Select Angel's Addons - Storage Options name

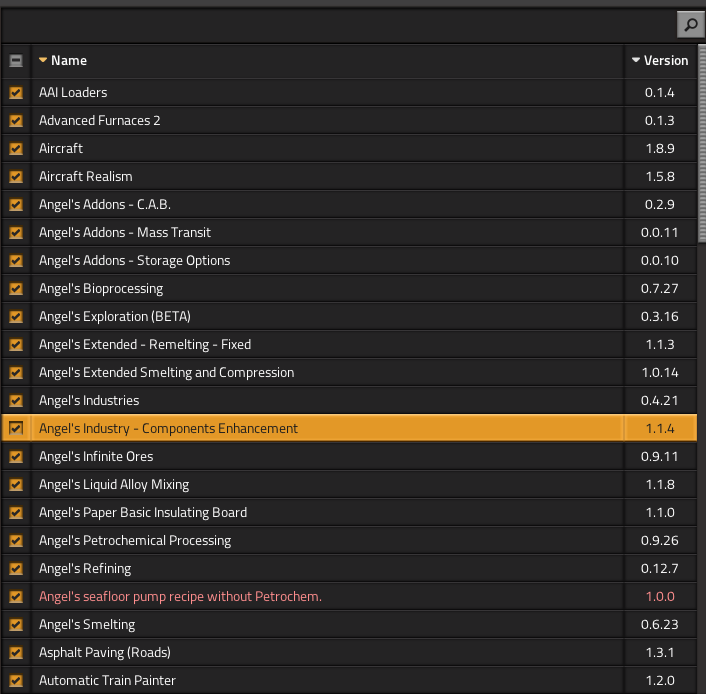coord(134,260)
